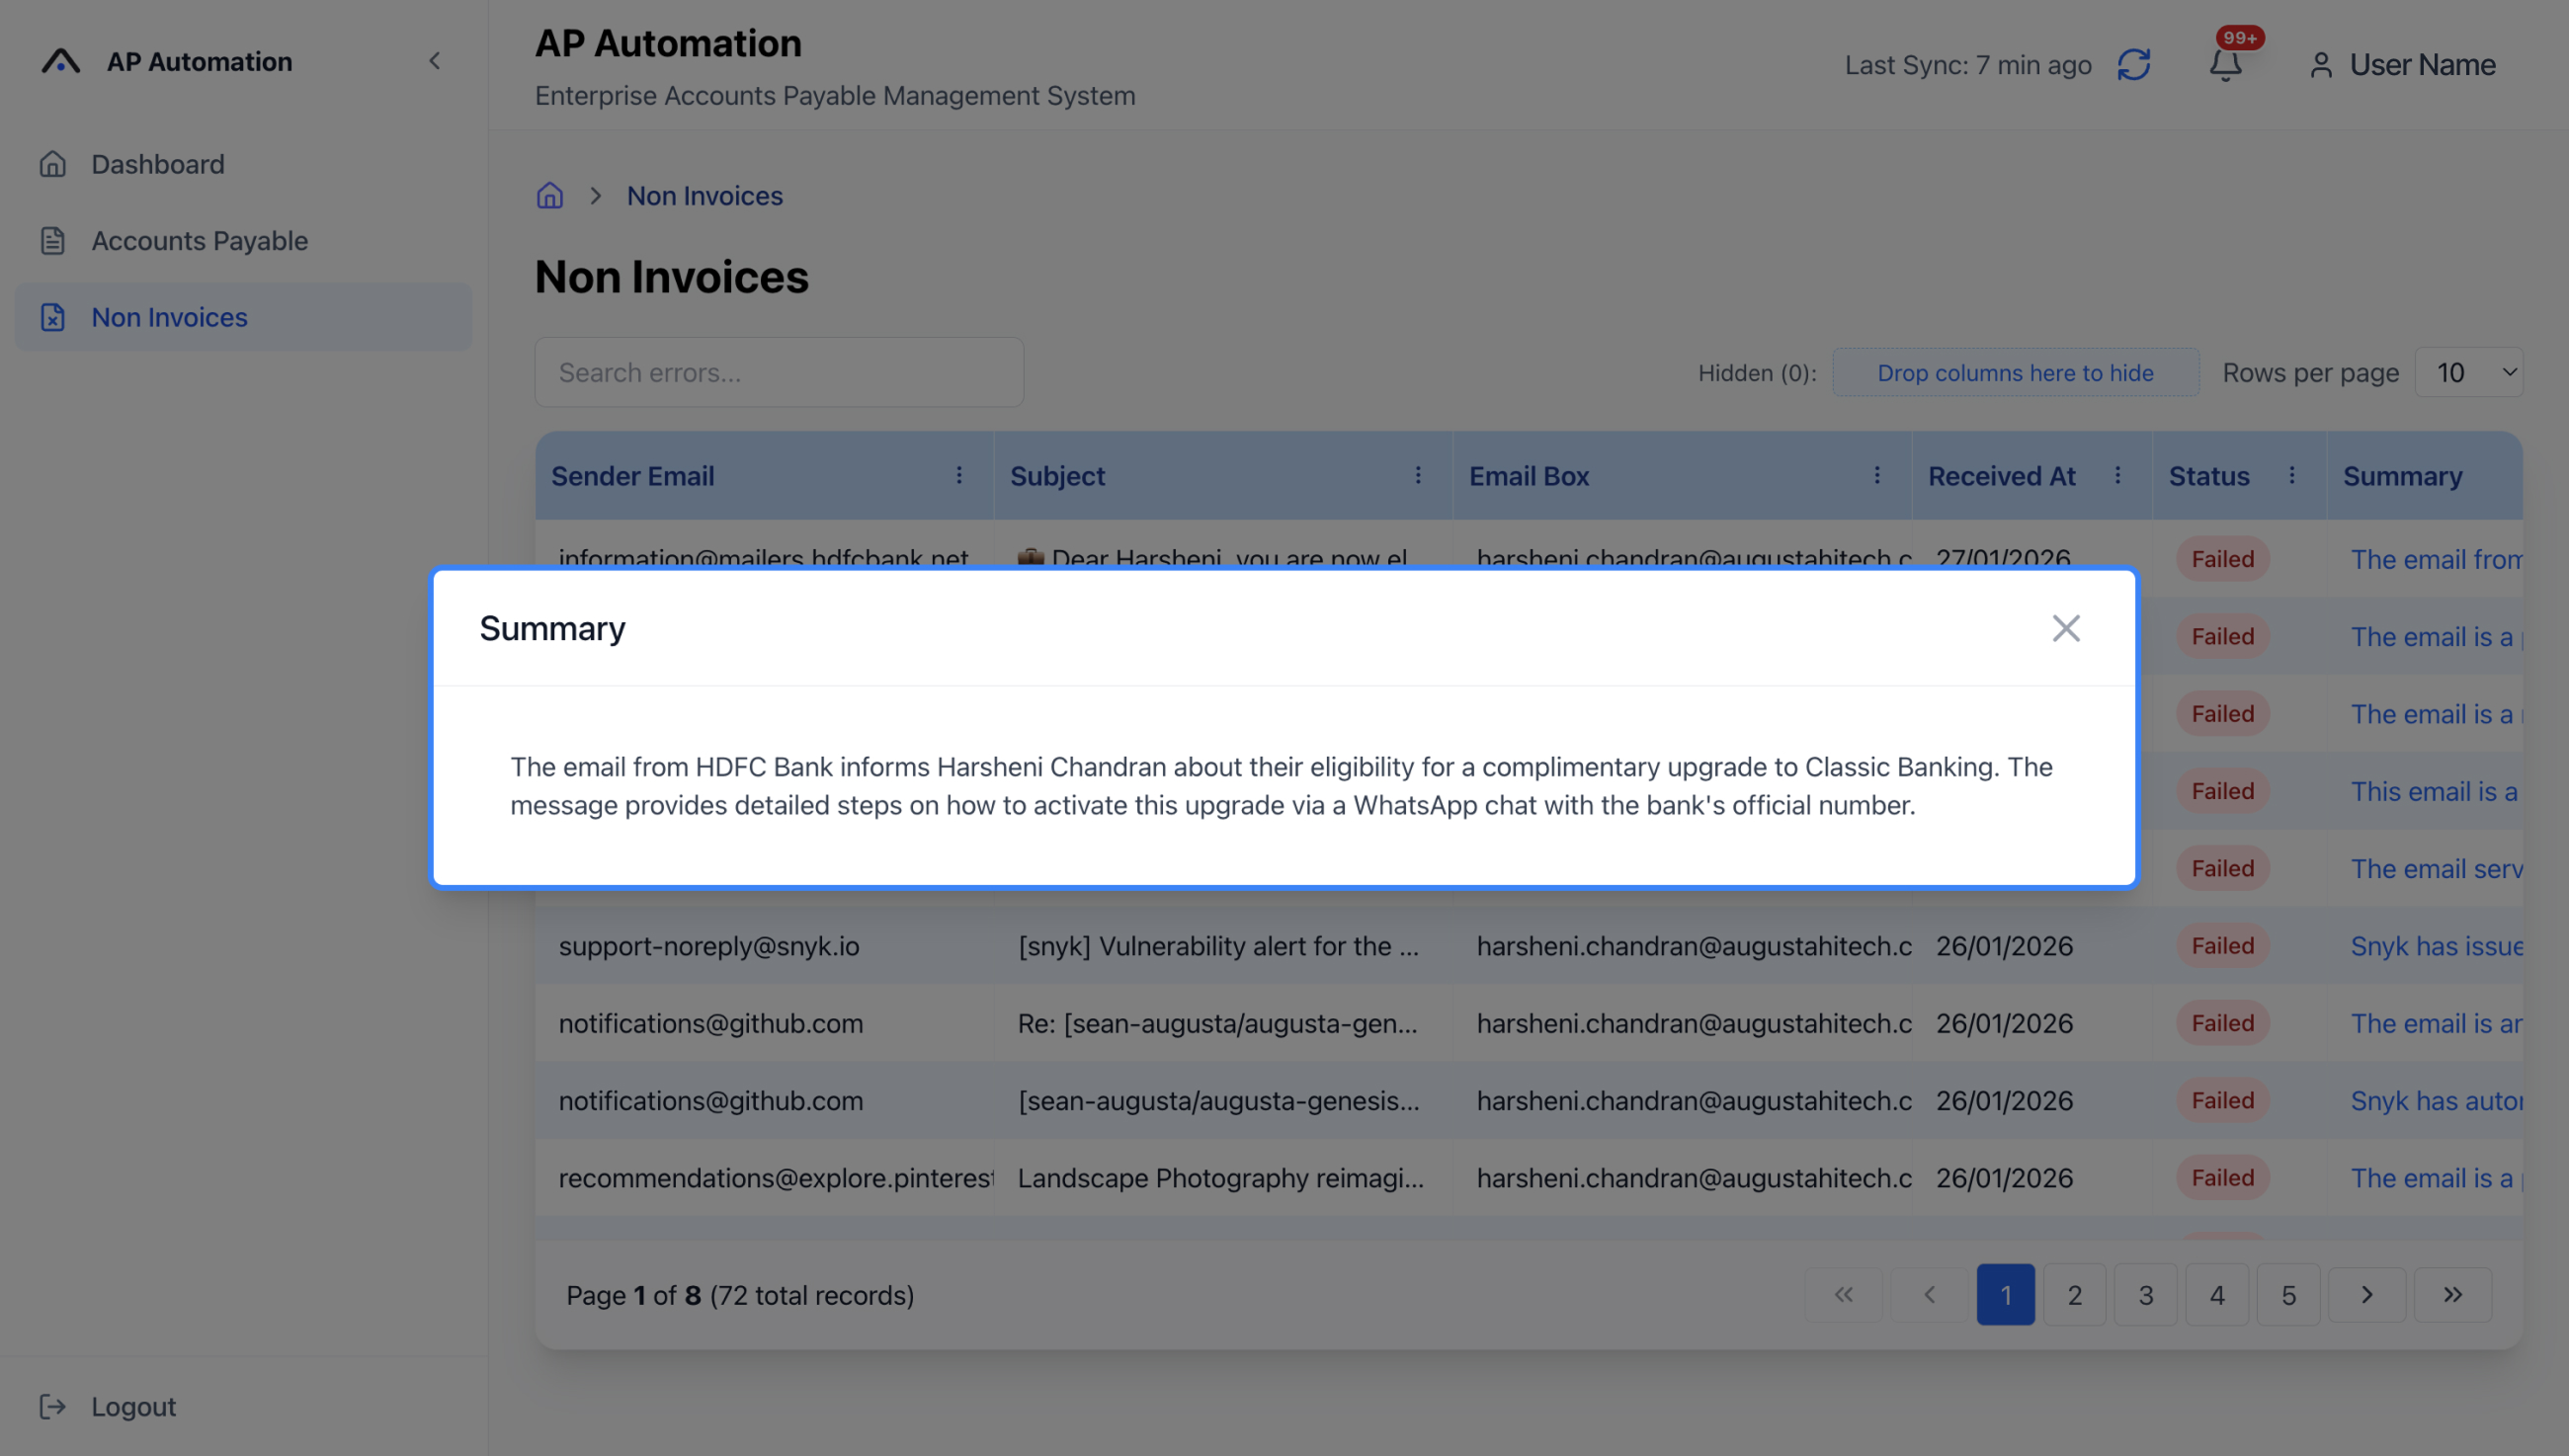The height and width of the screenshot is (1456, 2569).
Task: Open the Subject column options menu
Action: tap(1419, 475)
